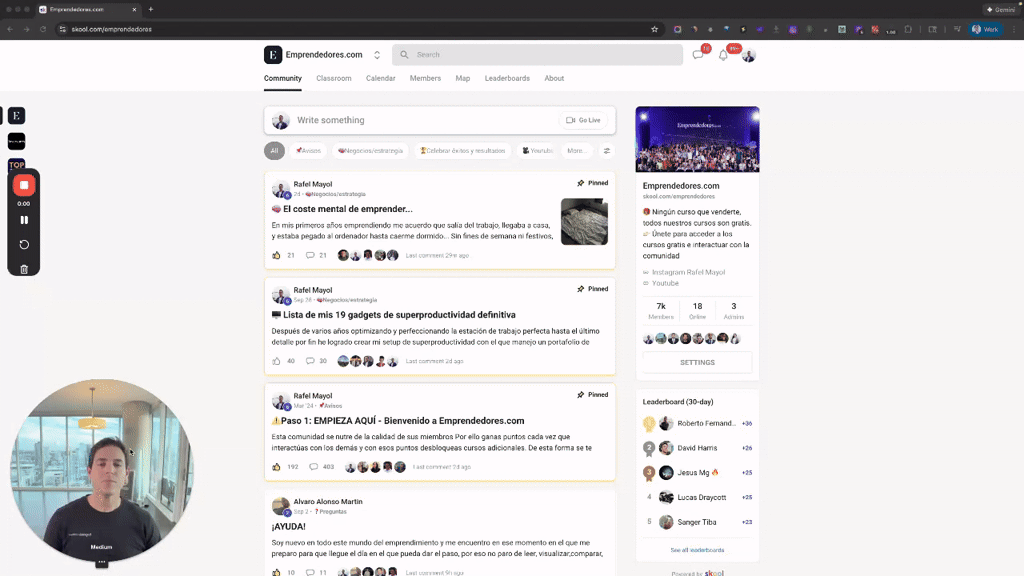Open the webcam bubble options menu
This screenshot has width=1024, height=576.
coord(101,562)
